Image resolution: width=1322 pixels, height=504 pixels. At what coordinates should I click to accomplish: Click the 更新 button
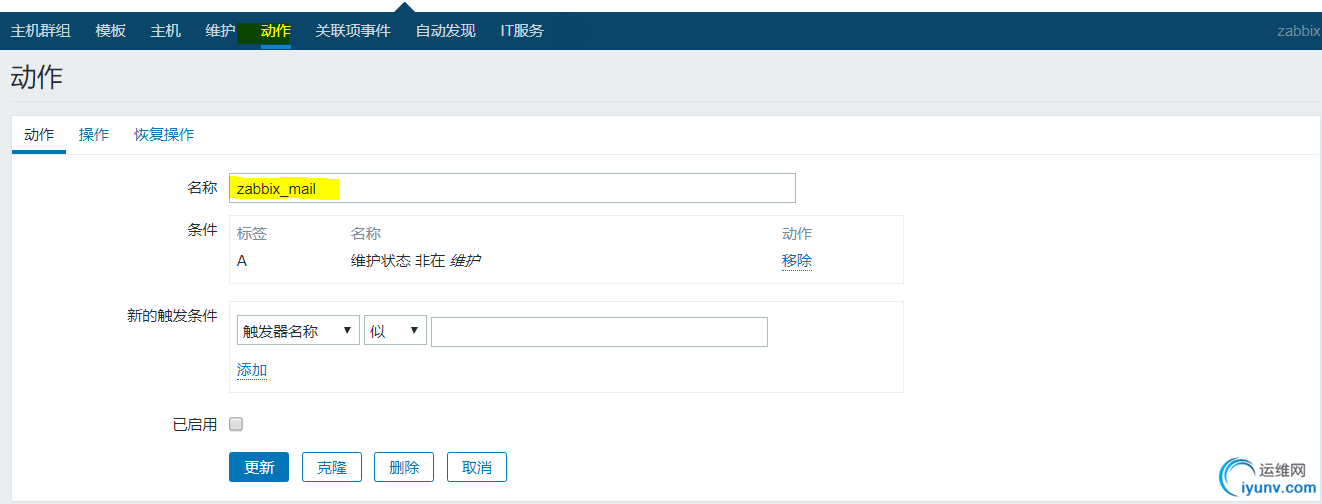[259, 467]
